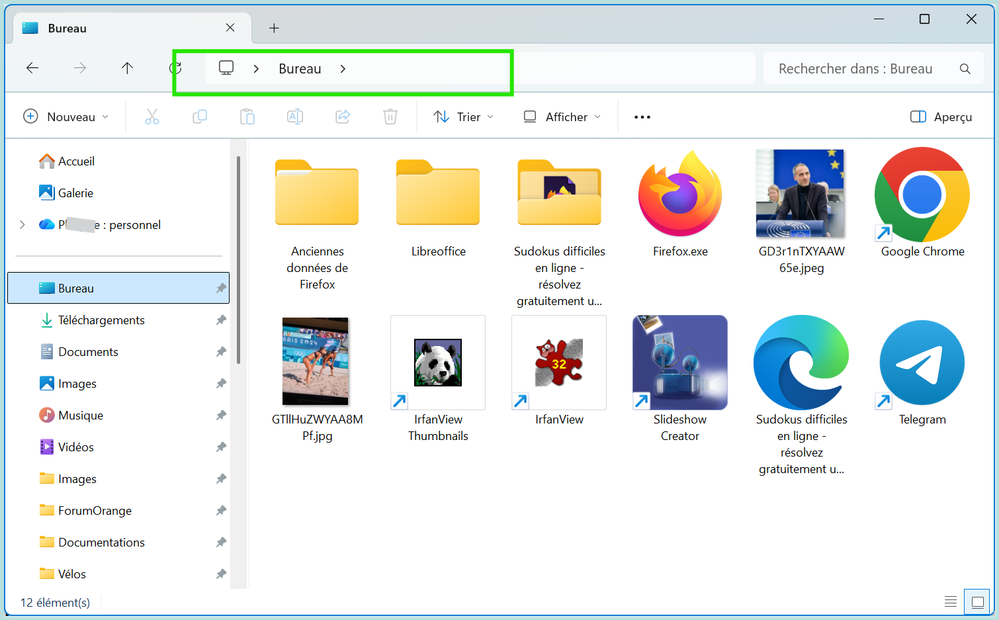Select the Google Chrome shortcut

click(x=922, y=194)
